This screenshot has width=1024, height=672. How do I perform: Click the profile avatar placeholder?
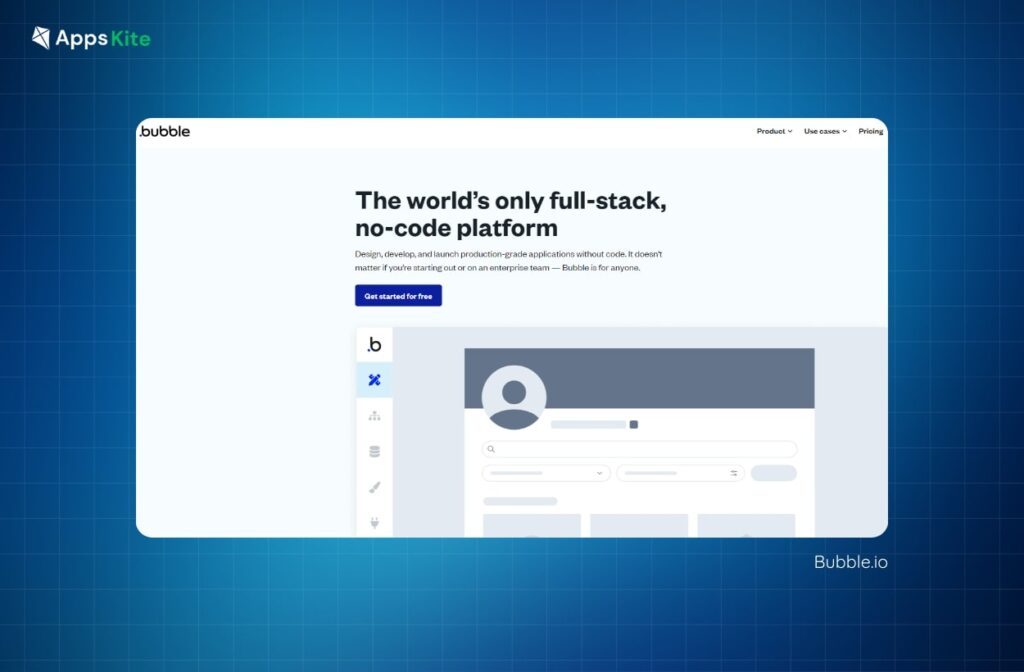coord(514,398)
